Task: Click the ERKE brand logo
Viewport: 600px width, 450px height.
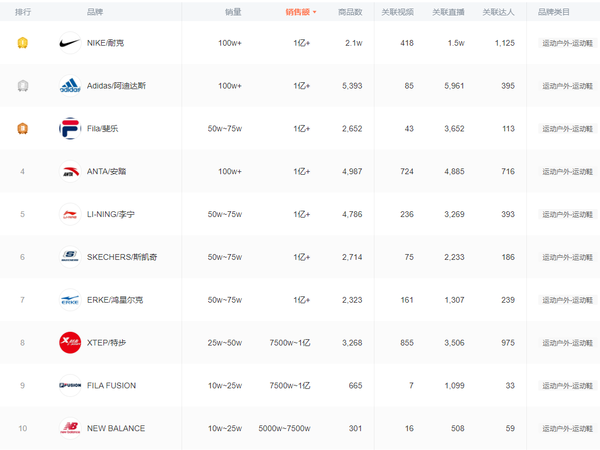Action: pos(70,300)
